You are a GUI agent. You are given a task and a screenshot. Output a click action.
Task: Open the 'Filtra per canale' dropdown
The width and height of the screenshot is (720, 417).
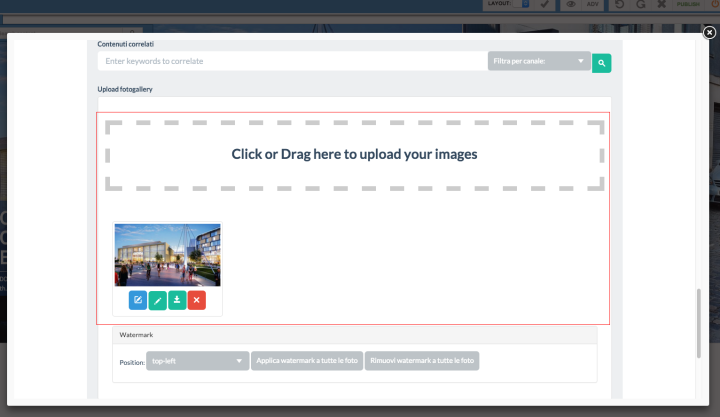539,62
